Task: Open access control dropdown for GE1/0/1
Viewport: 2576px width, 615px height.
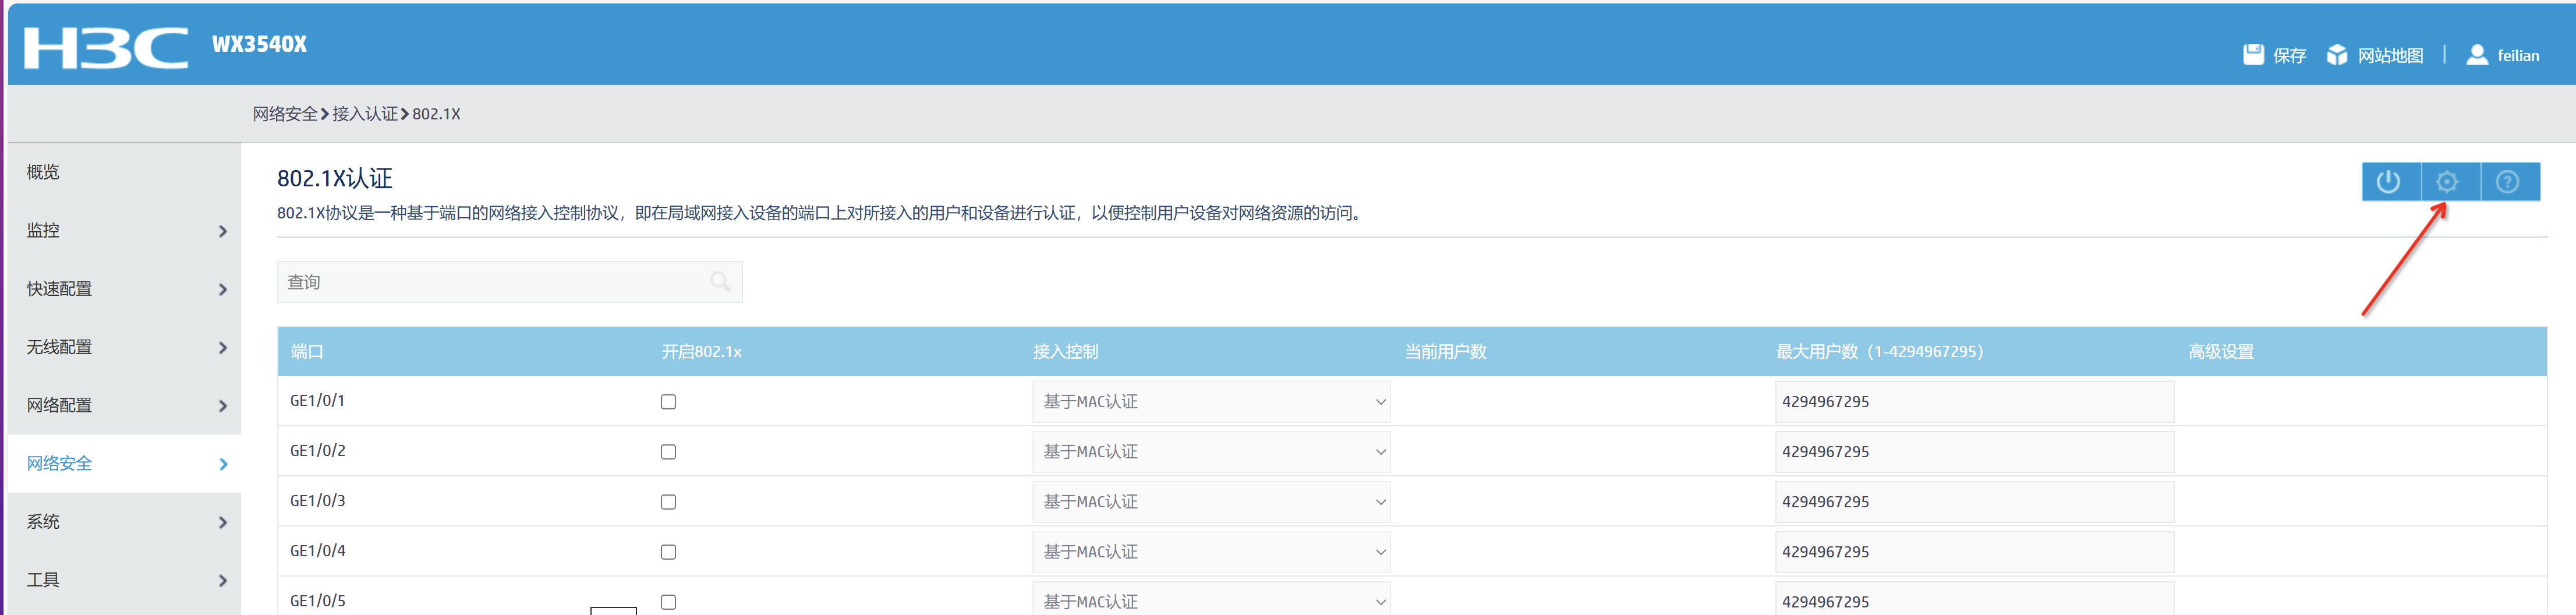Action: click(1211, 402)
